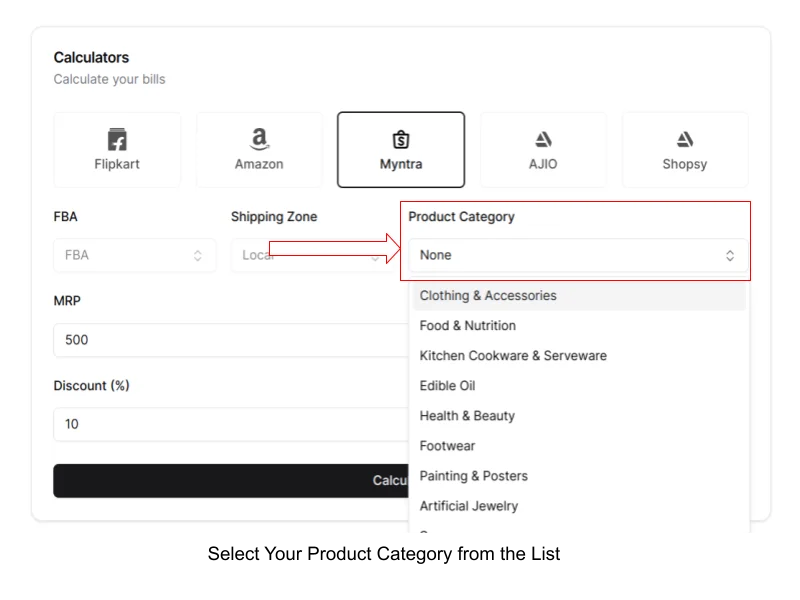Select the AJIO calculator tab

(543, 150)
